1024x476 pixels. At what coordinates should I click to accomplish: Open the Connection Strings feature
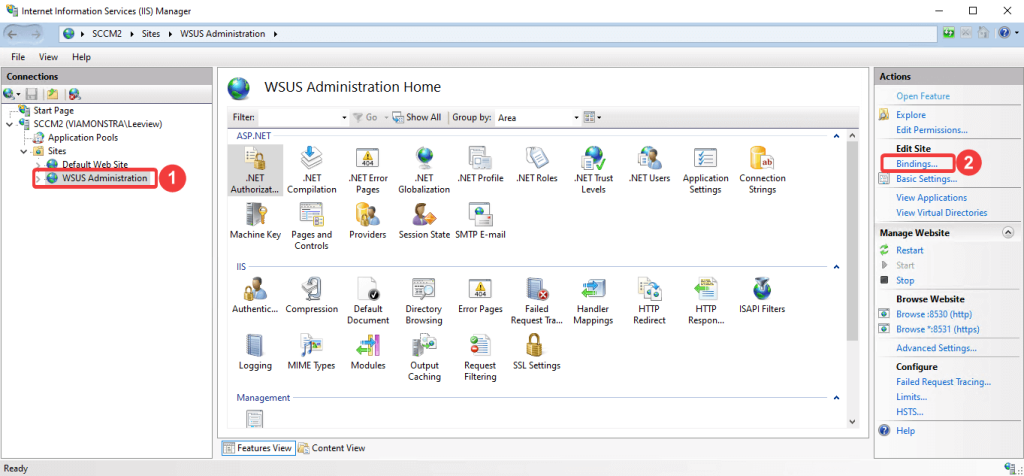762,170
